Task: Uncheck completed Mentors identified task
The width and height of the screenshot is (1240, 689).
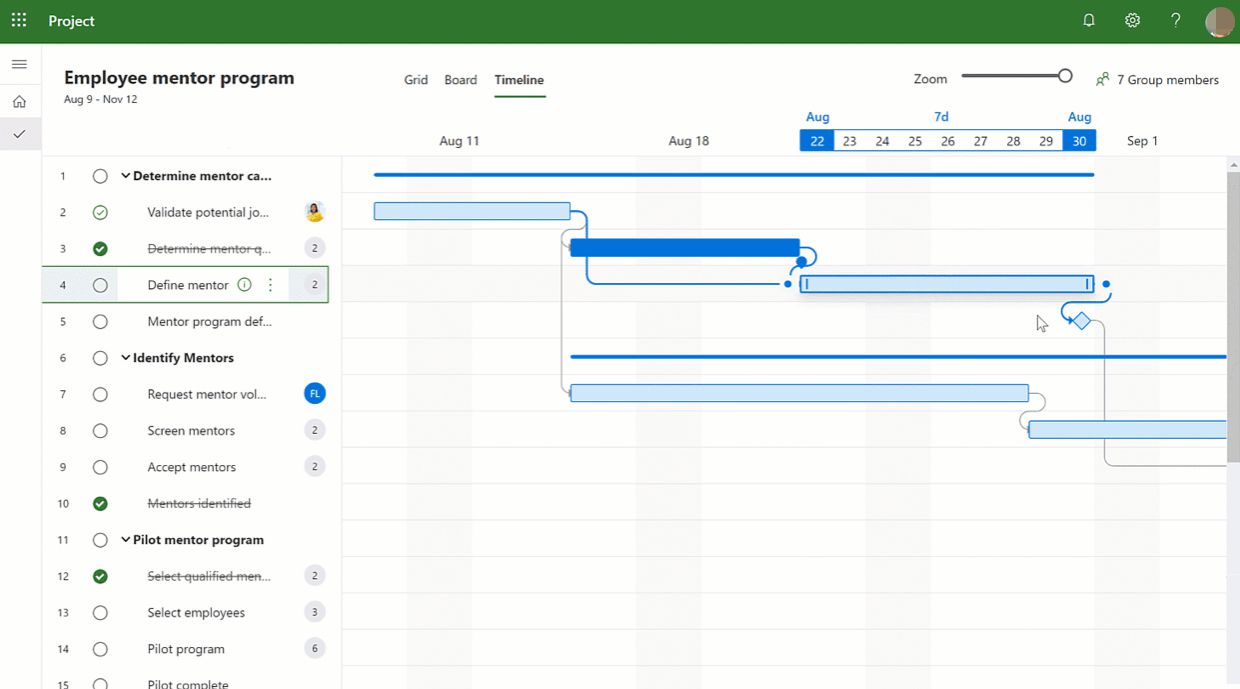Action: click(100, 504)
